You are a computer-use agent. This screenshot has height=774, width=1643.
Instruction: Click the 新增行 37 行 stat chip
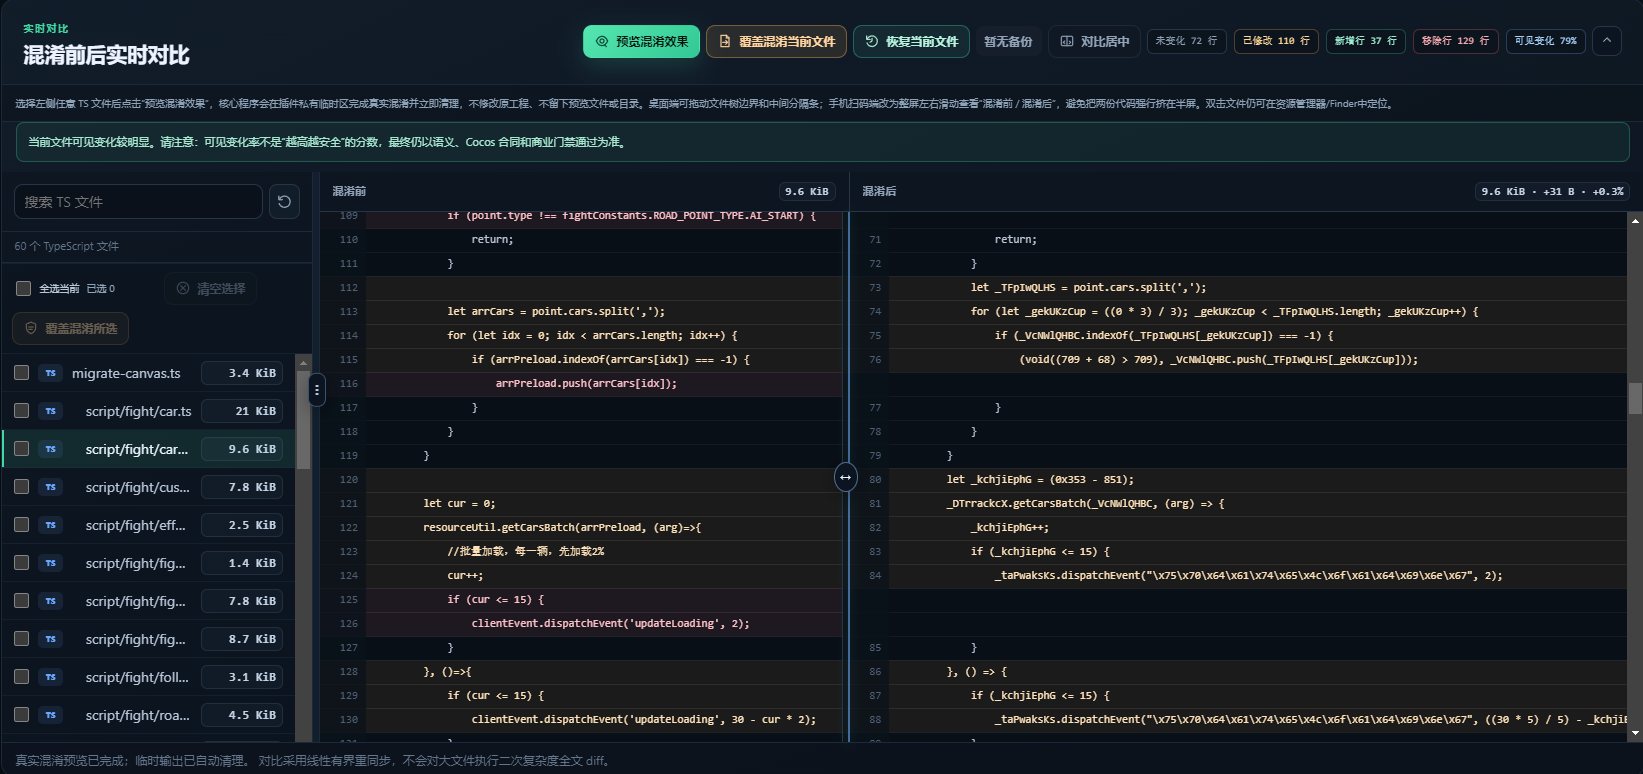[1365, 41]
